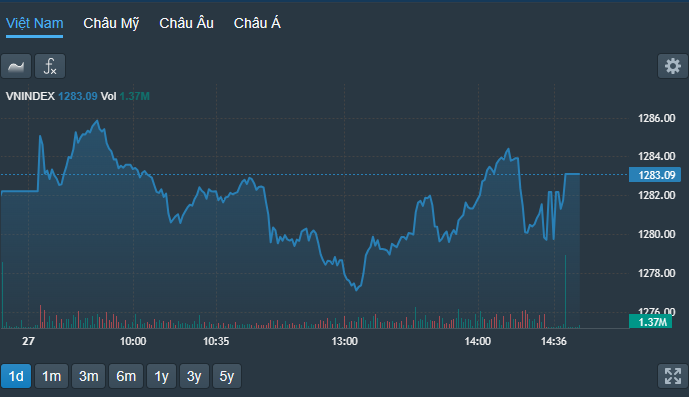This screenshot has height=397, width=689.
Task: Open the fx indicators button
Action: coord(50,66)
